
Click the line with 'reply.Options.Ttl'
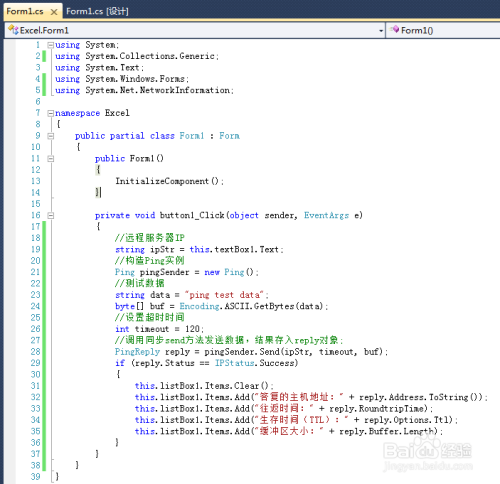pyautogui.click(x=296, y=420)
